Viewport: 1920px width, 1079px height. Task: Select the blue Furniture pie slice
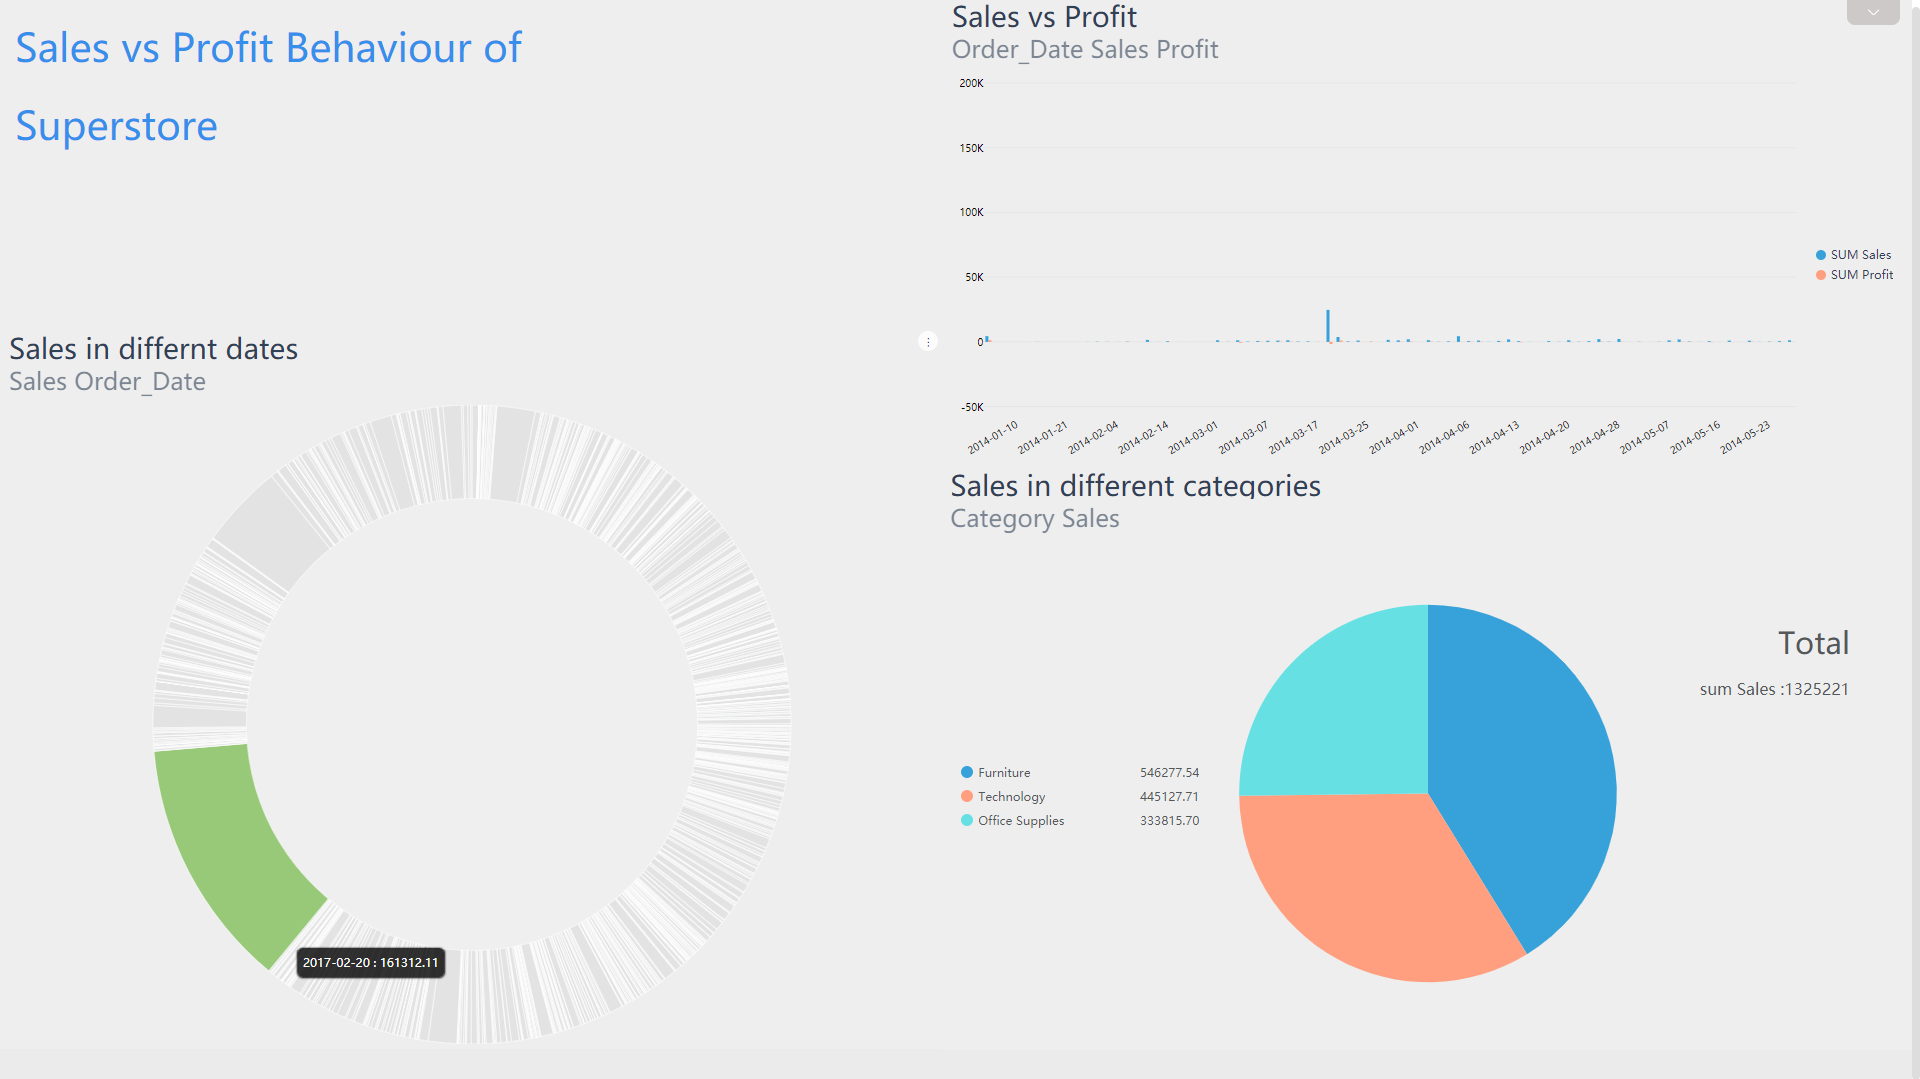(1530, 770)
